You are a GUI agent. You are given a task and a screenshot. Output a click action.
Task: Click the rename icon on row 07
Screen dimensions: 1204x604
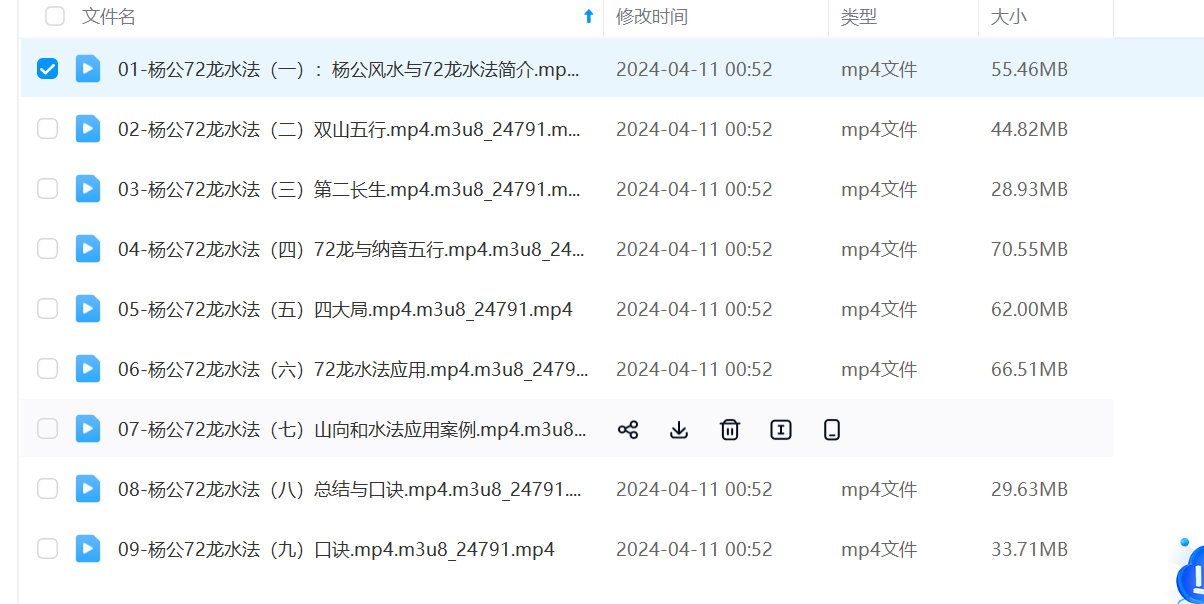781,430
